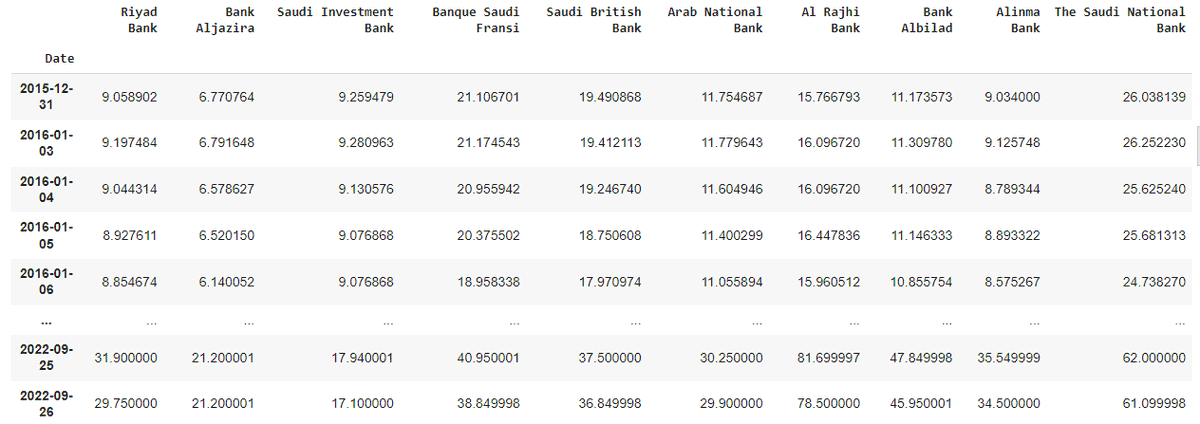Click the value 17.970974
This screenshot has width=1200, height=424.
point(610,281)
